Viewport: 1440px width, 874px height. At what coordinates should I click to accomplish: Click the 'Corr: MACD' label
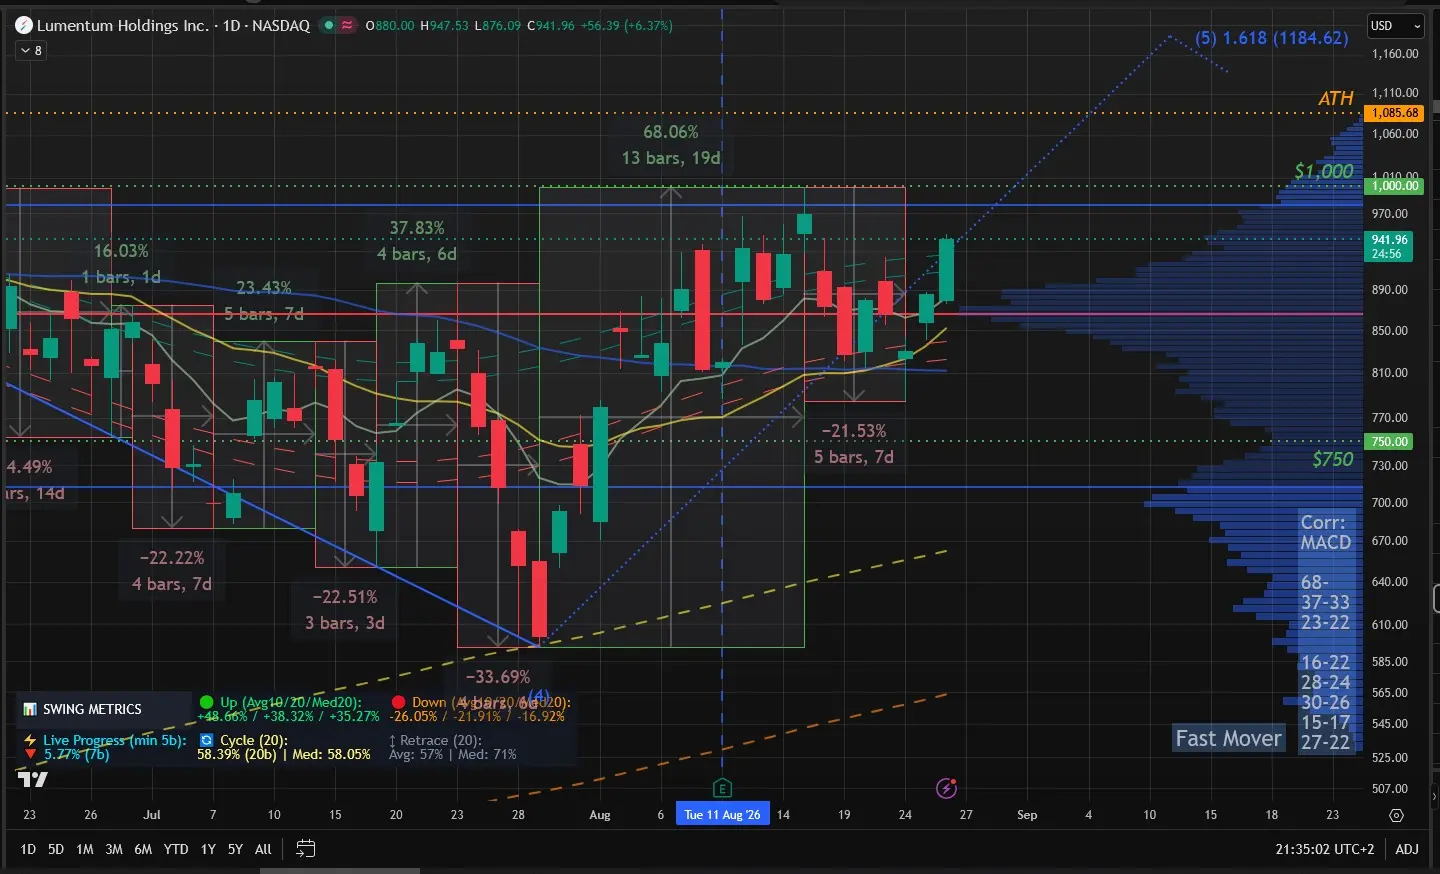tap(1326, 533)
